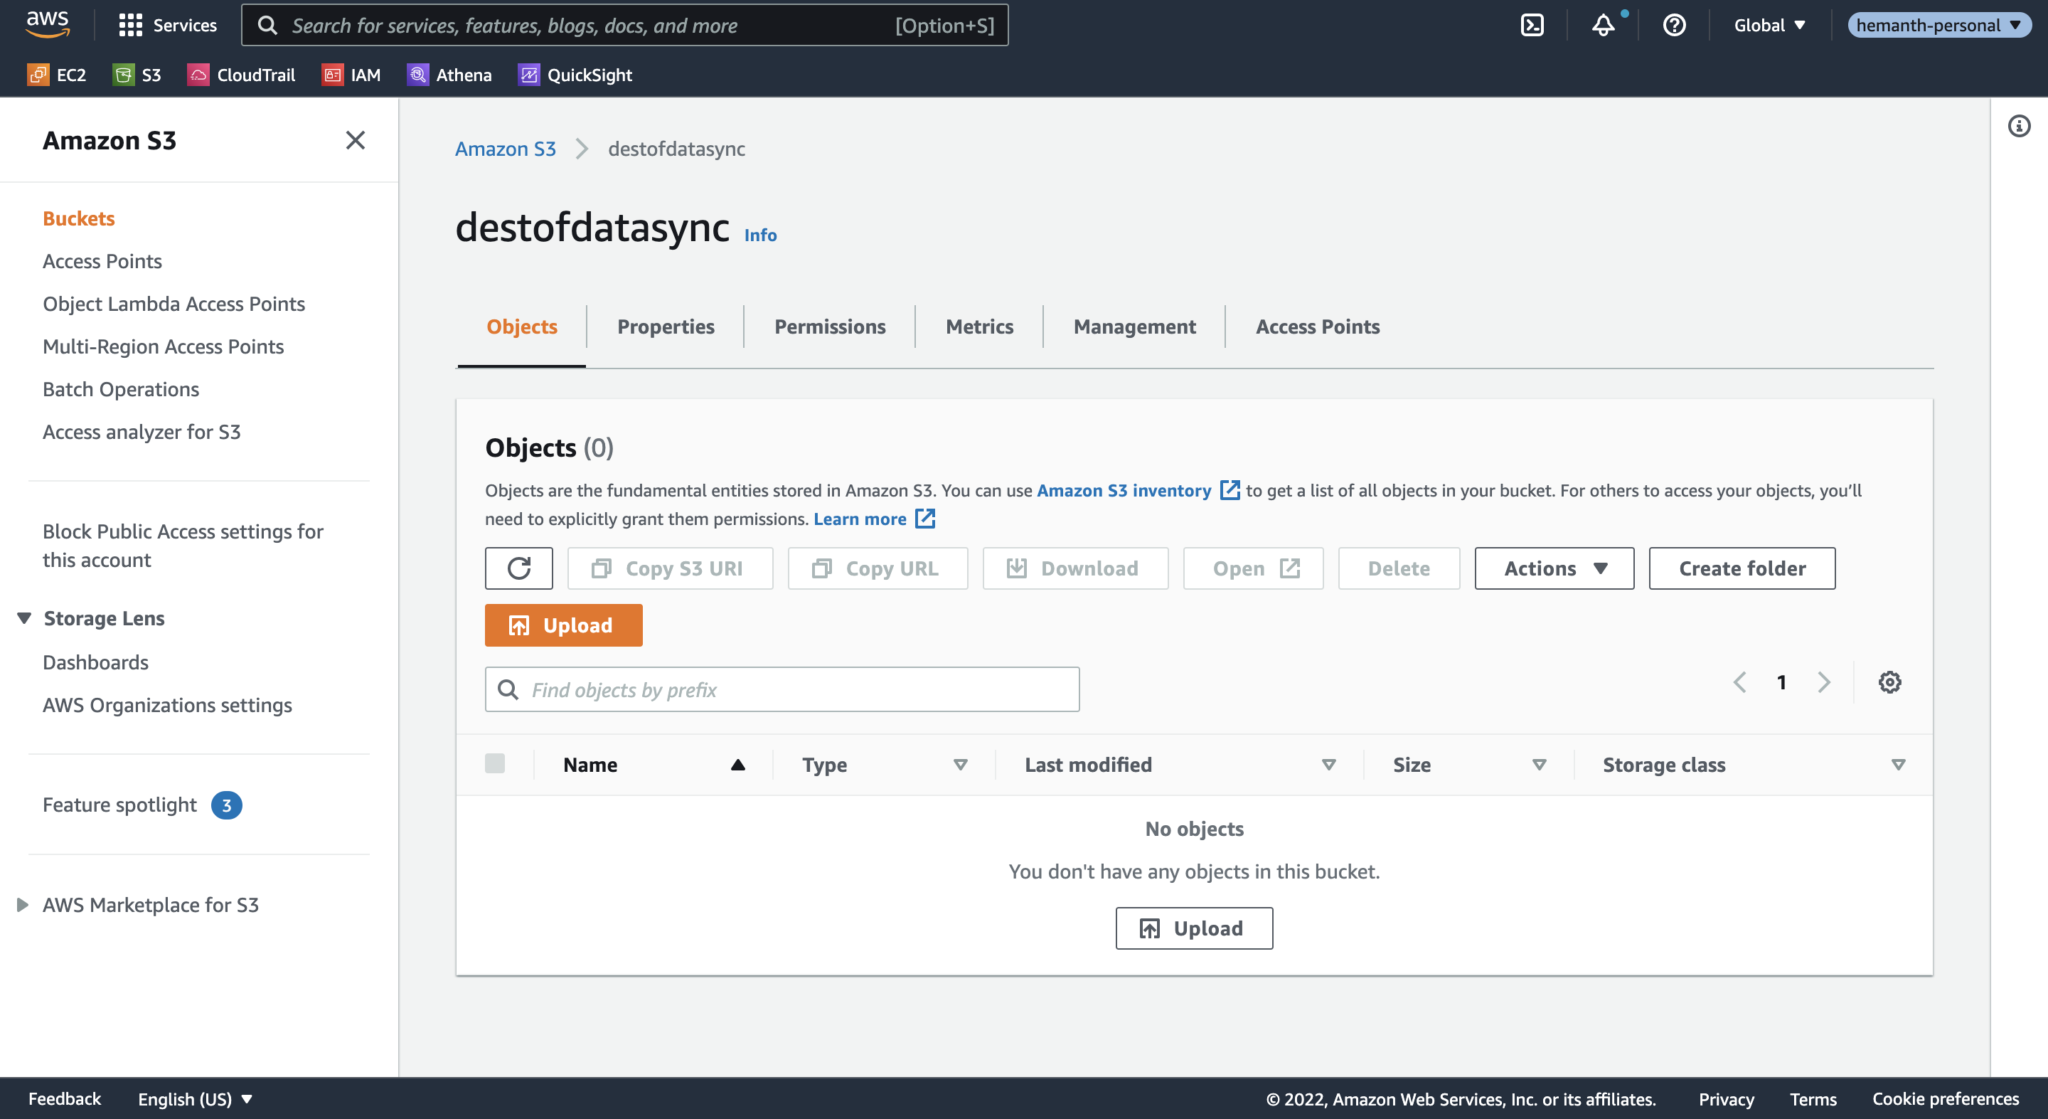Screen dimensions: 2048x1119
Task: Launch CloudShell from the top bar
Action: (x=1532, y=24)
